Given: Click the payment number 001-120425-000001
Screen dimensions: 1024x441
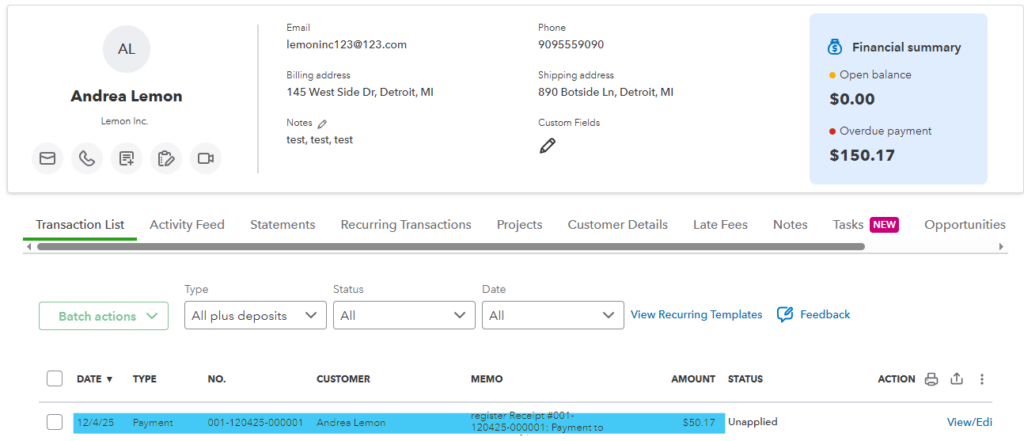Looking at the screenshot, I should tap(255, 423).
